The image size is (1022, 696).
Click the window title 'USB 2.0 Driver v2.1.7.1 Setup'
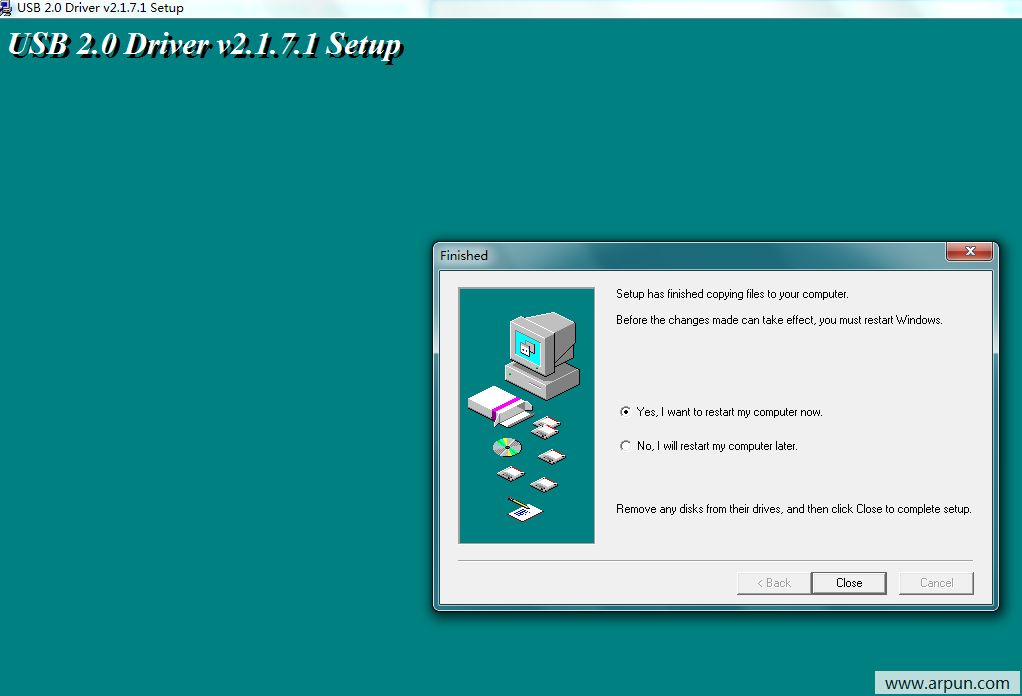tap(100, 8)
